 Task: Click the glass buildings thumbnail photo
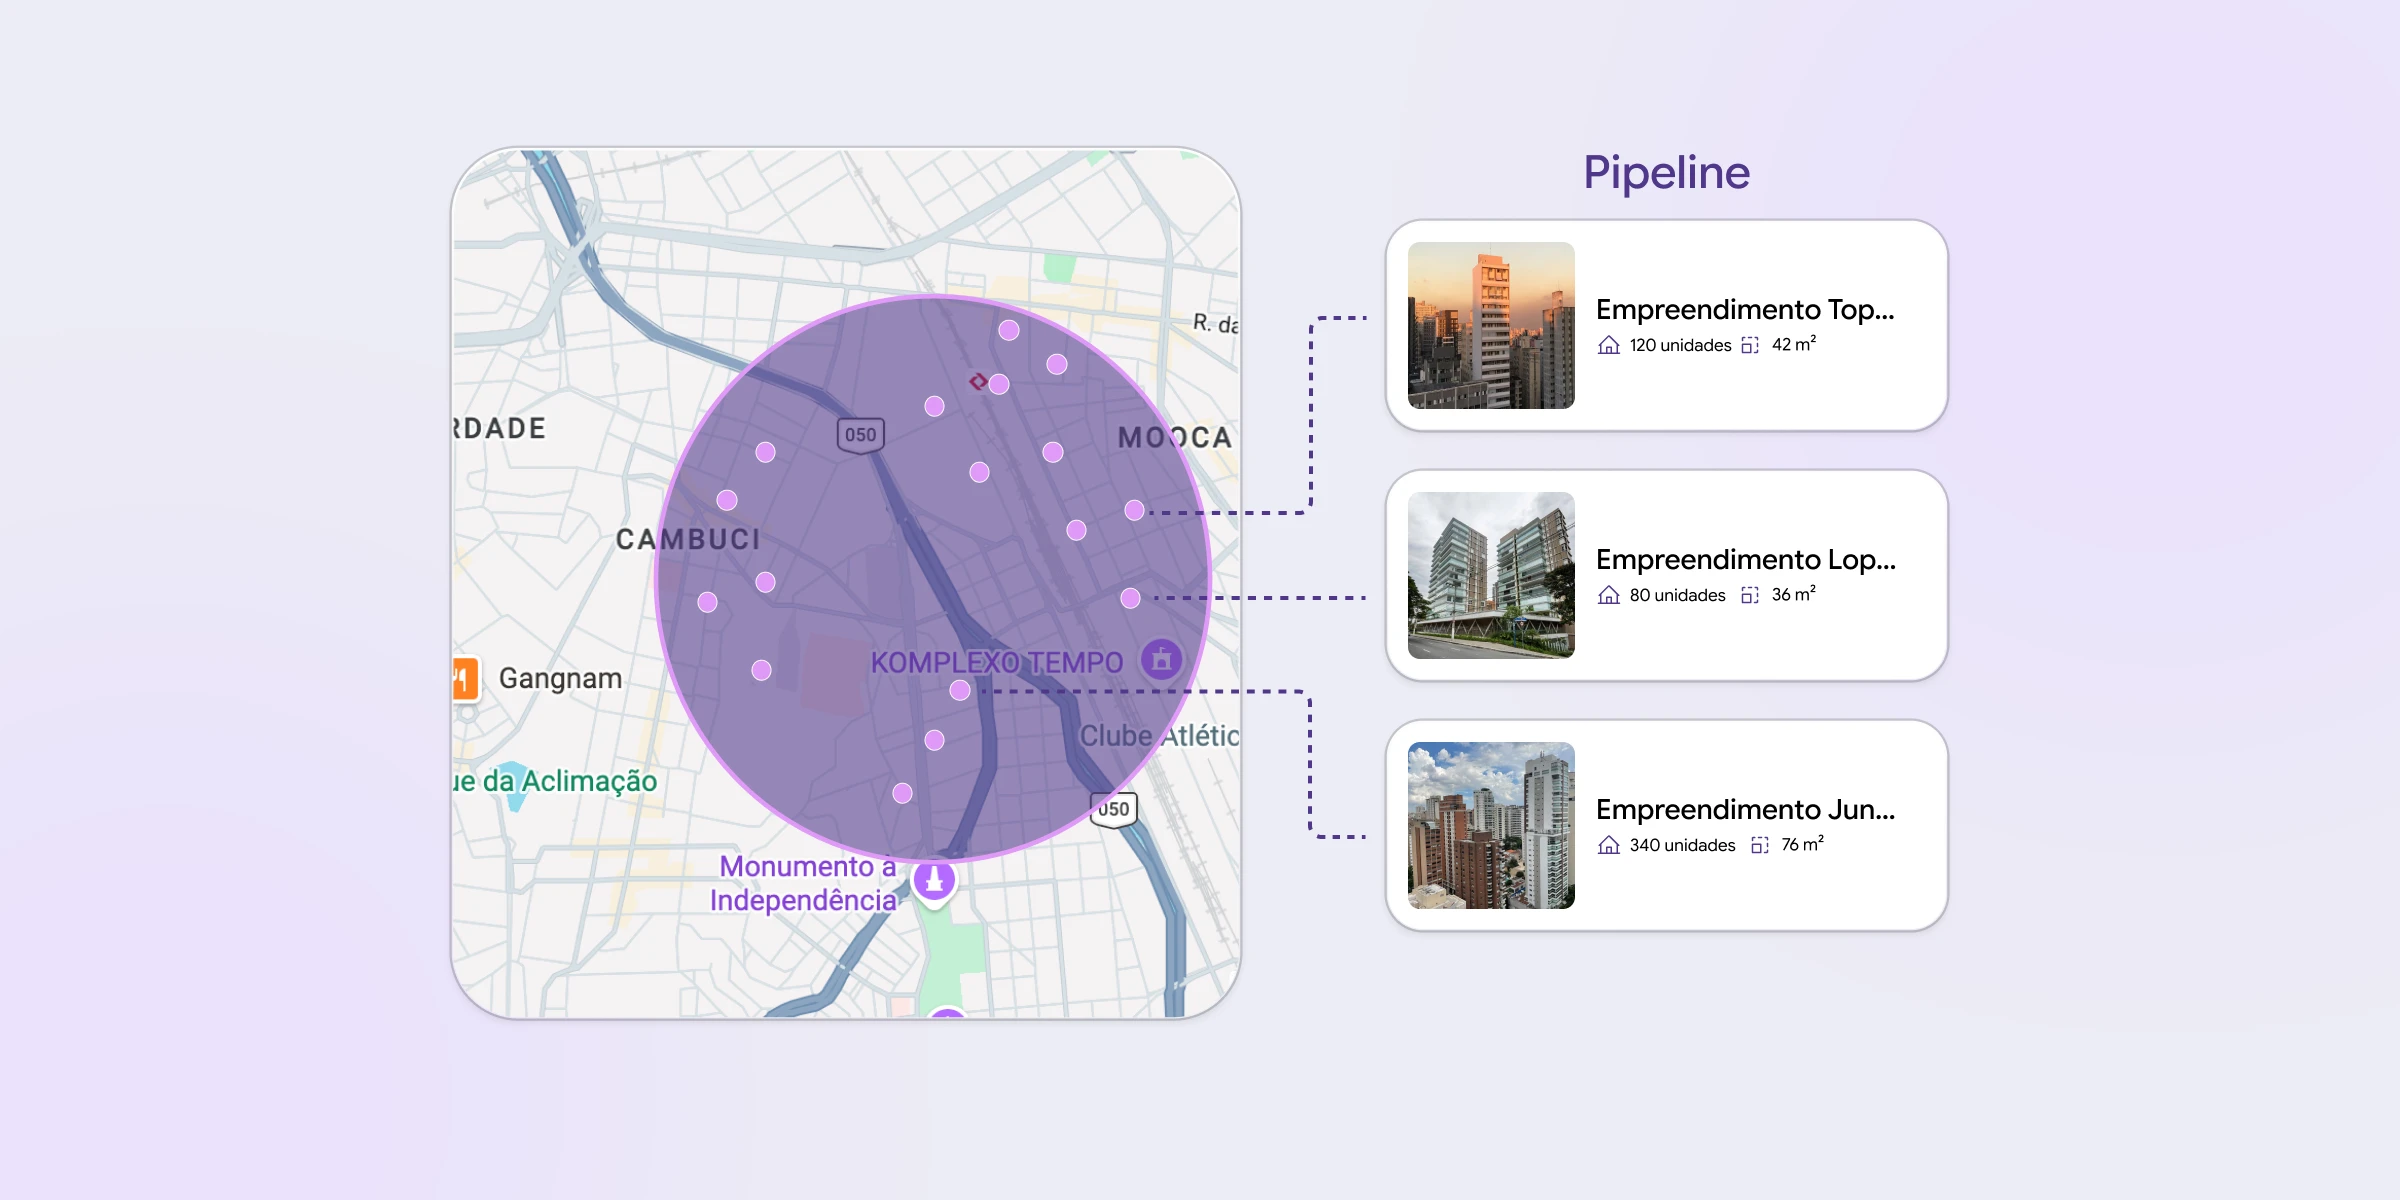[x=1491, y=575]
